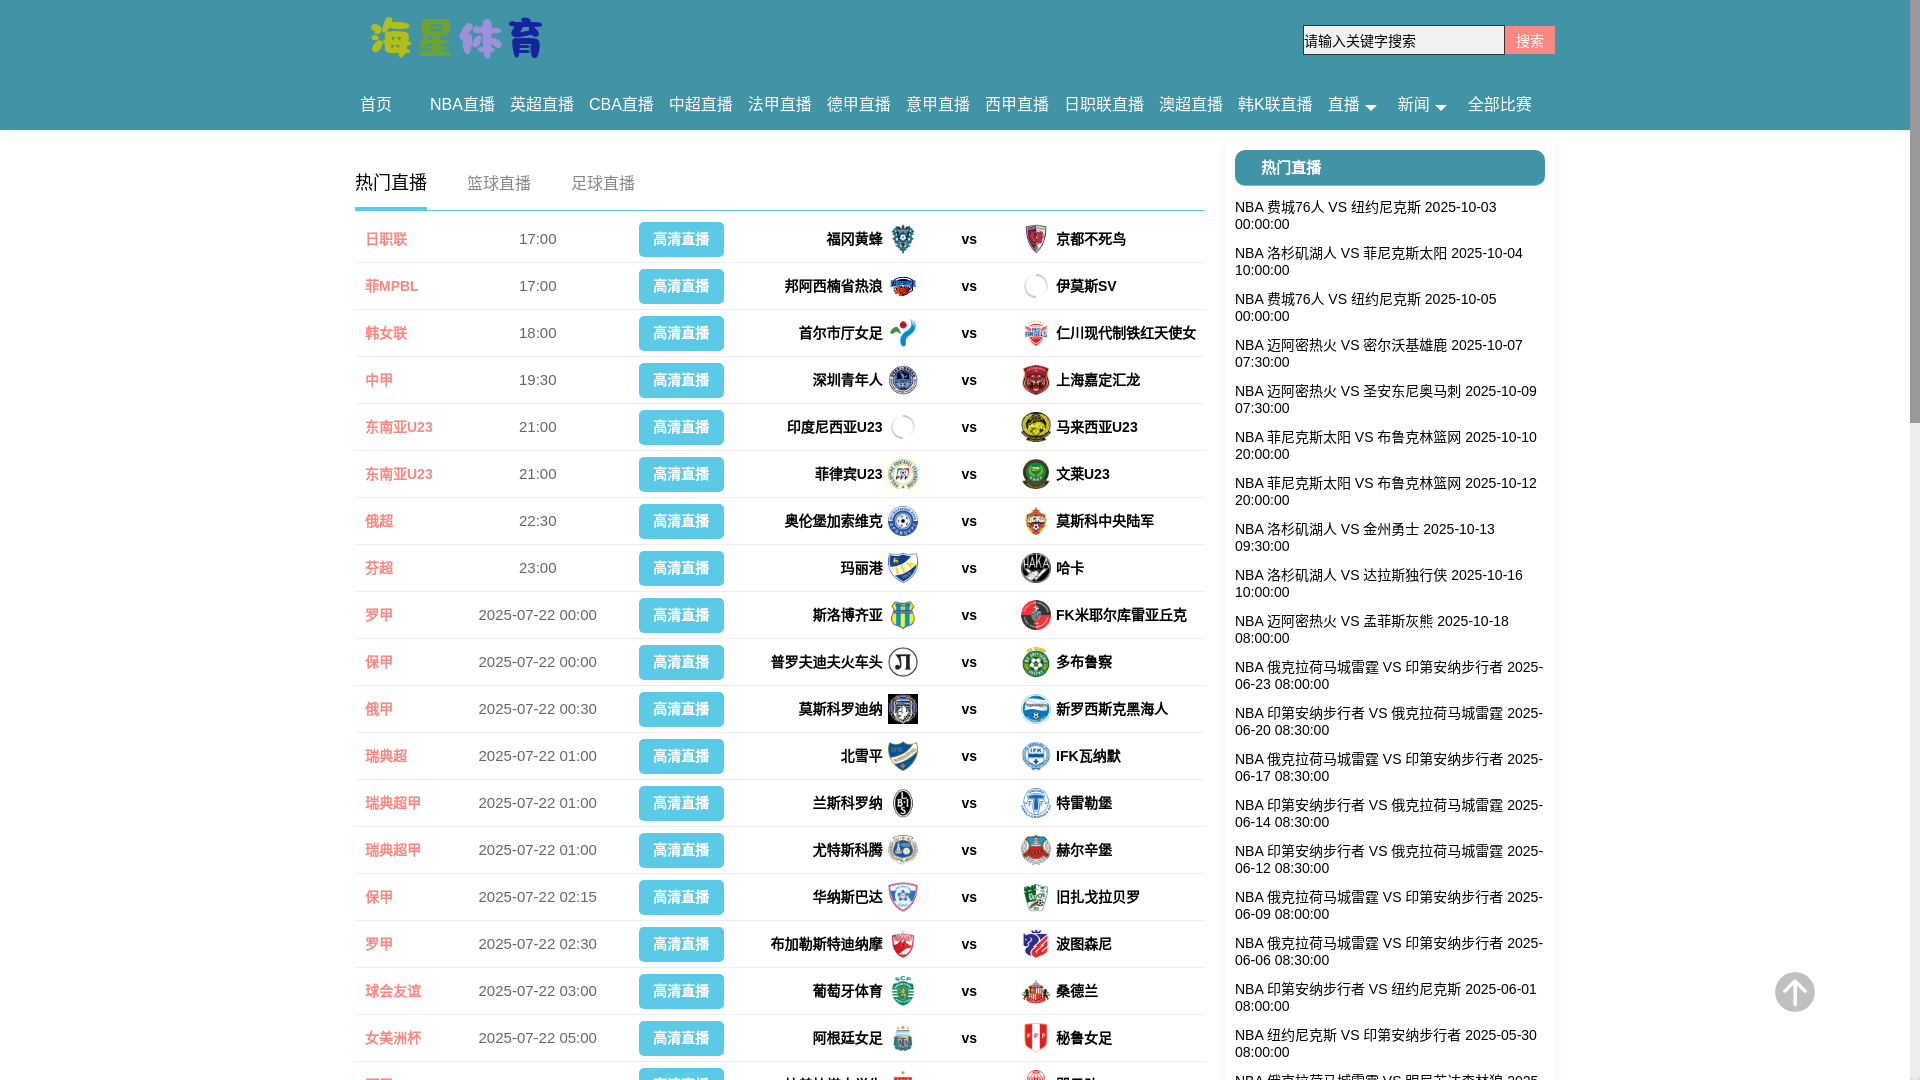Screen dimensions: 1920x1080
Task: Open the 德甲直播 nav item
Action: tap(859, 105)
